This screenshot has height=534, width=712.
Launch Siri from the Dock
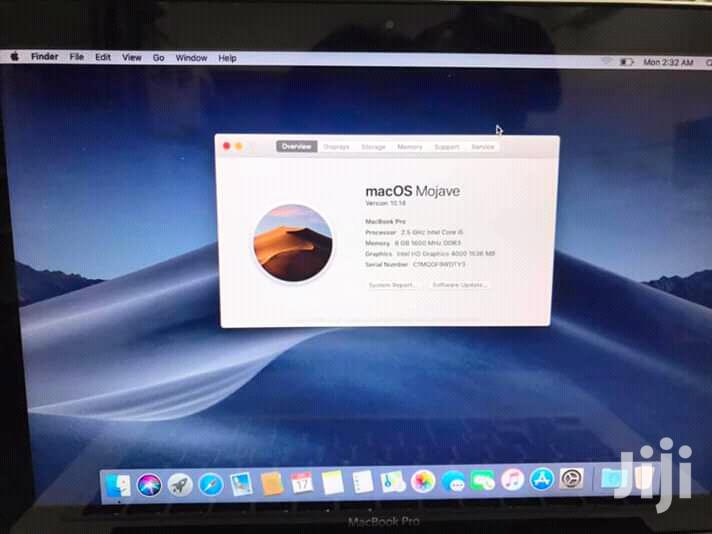(x=149, y=485)
